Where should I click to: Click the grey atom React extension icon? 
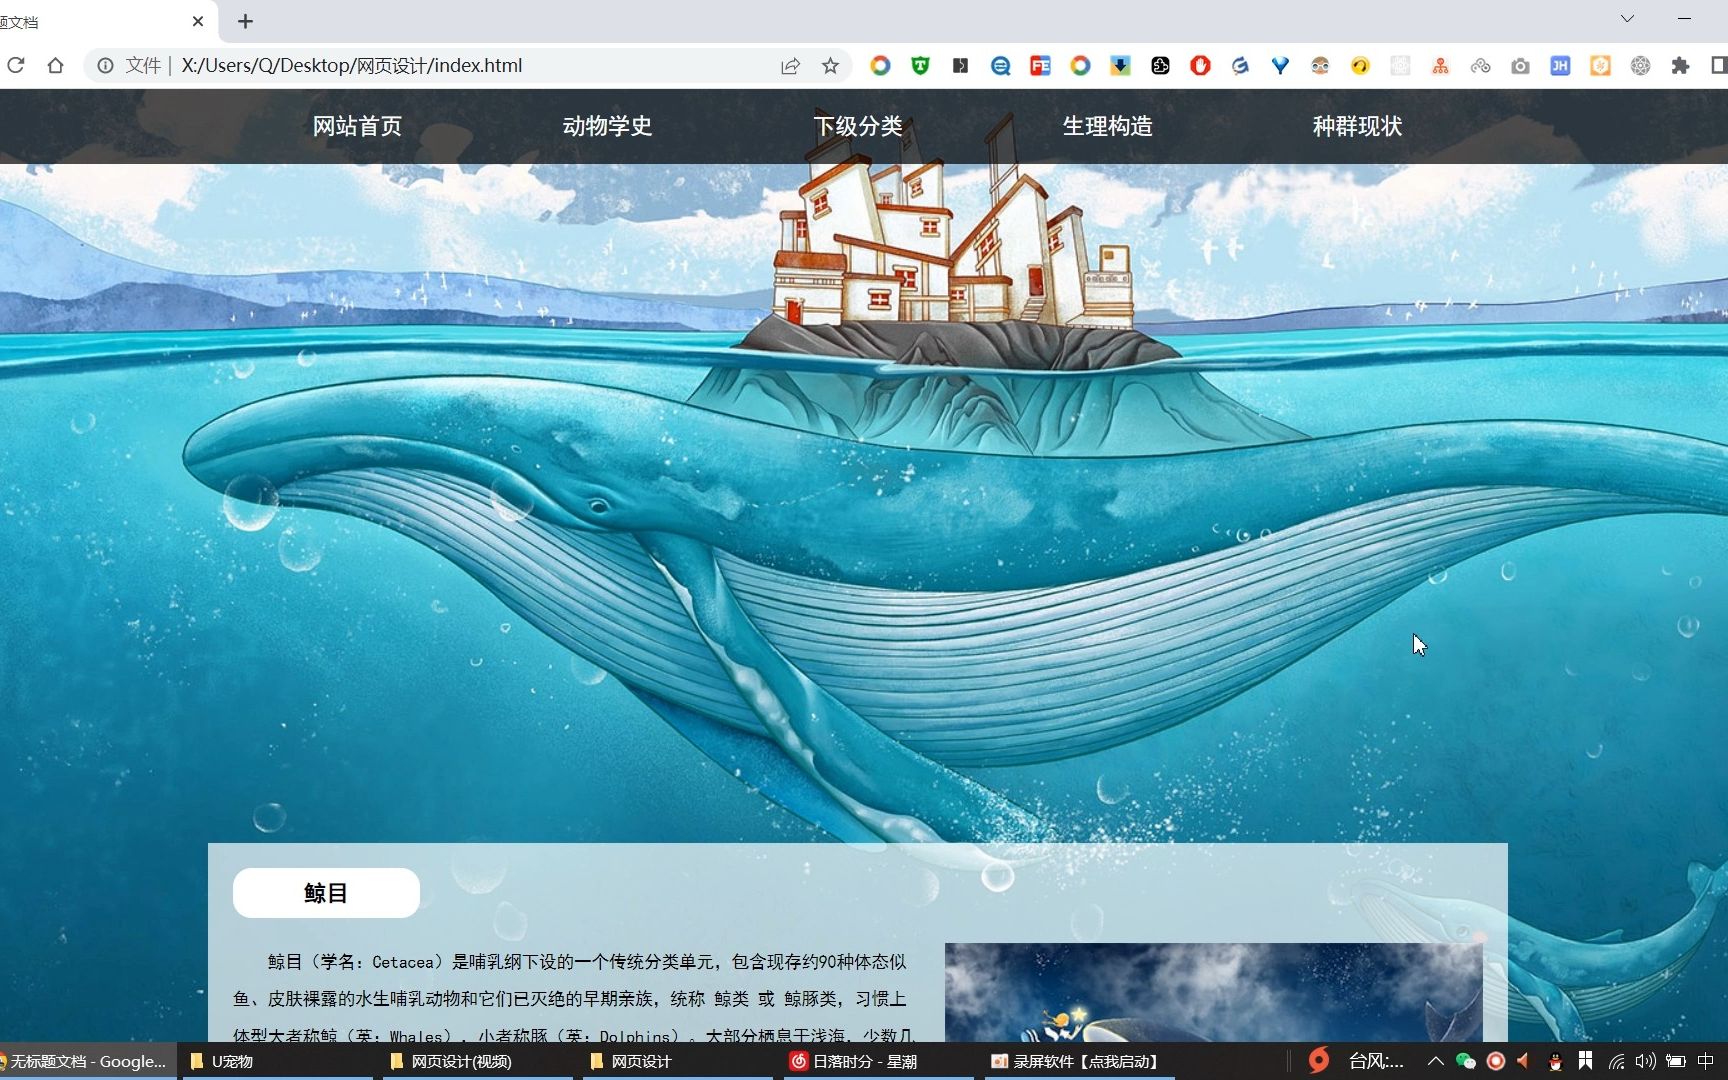pos(1640,66)
